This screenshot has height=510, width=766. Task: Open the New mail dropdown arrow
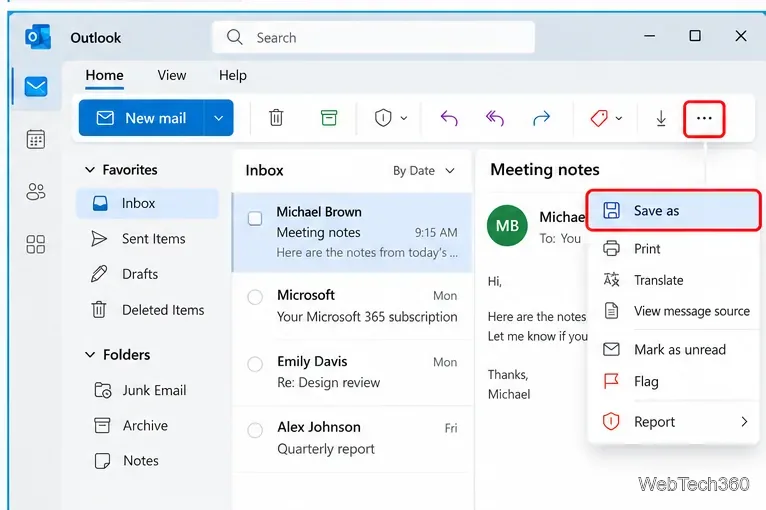pos(218,118)
